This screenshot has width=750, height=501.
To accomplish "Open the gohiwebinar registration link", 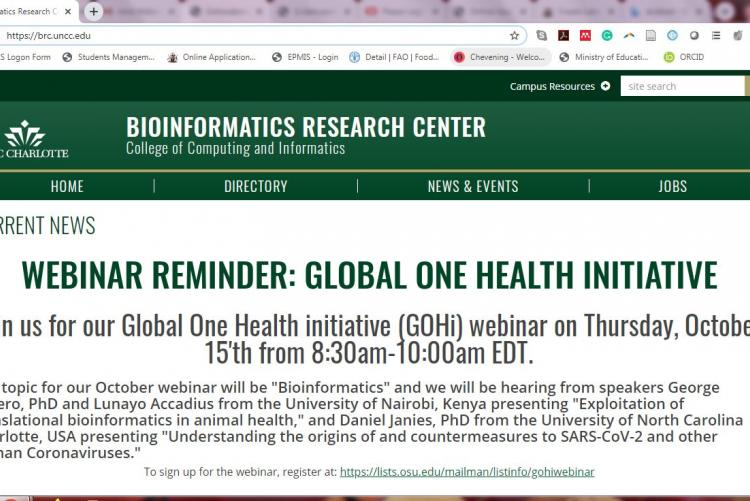I will click(x=467, y=472).
